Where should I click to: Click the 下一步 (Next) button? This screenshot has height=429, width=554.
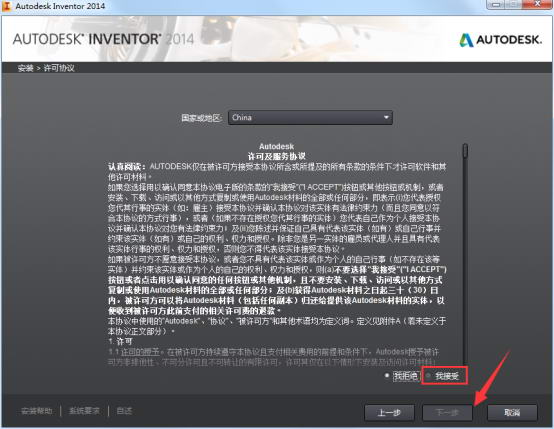(447, 412)
